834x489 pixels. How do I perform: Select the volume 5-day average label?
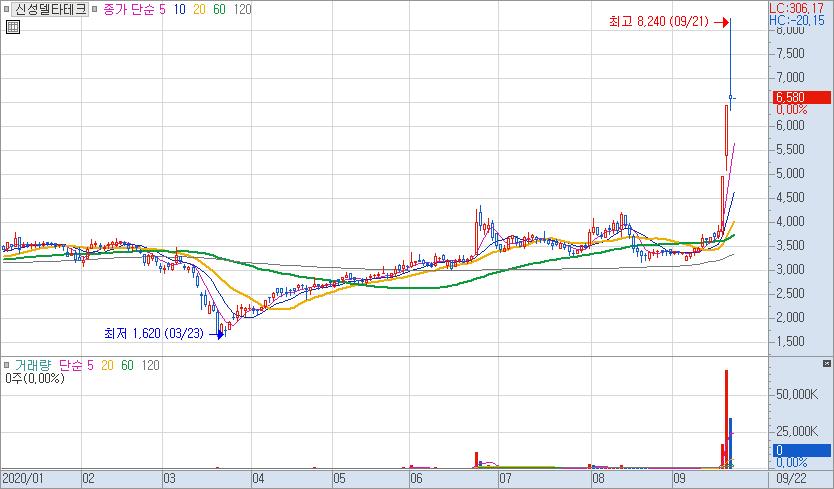(90, 365)
